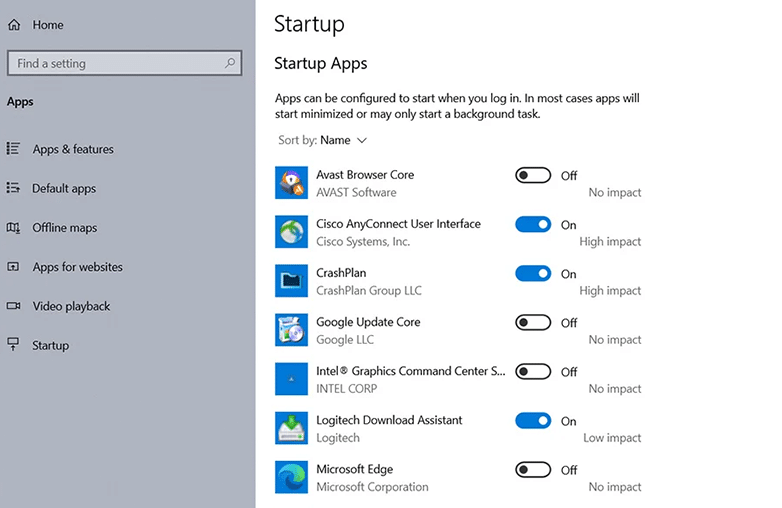Image resolution: width=782 pixels, height=508 pixels.
Task: Select Offline maps in sidebar
Action: click(65, 228)
